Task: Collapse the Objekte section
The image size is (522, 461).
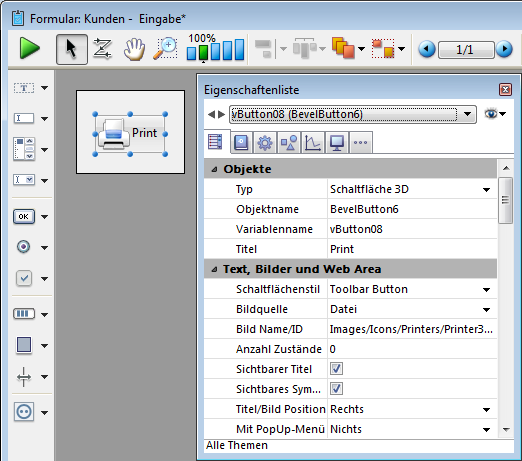Action: (215, 169)
